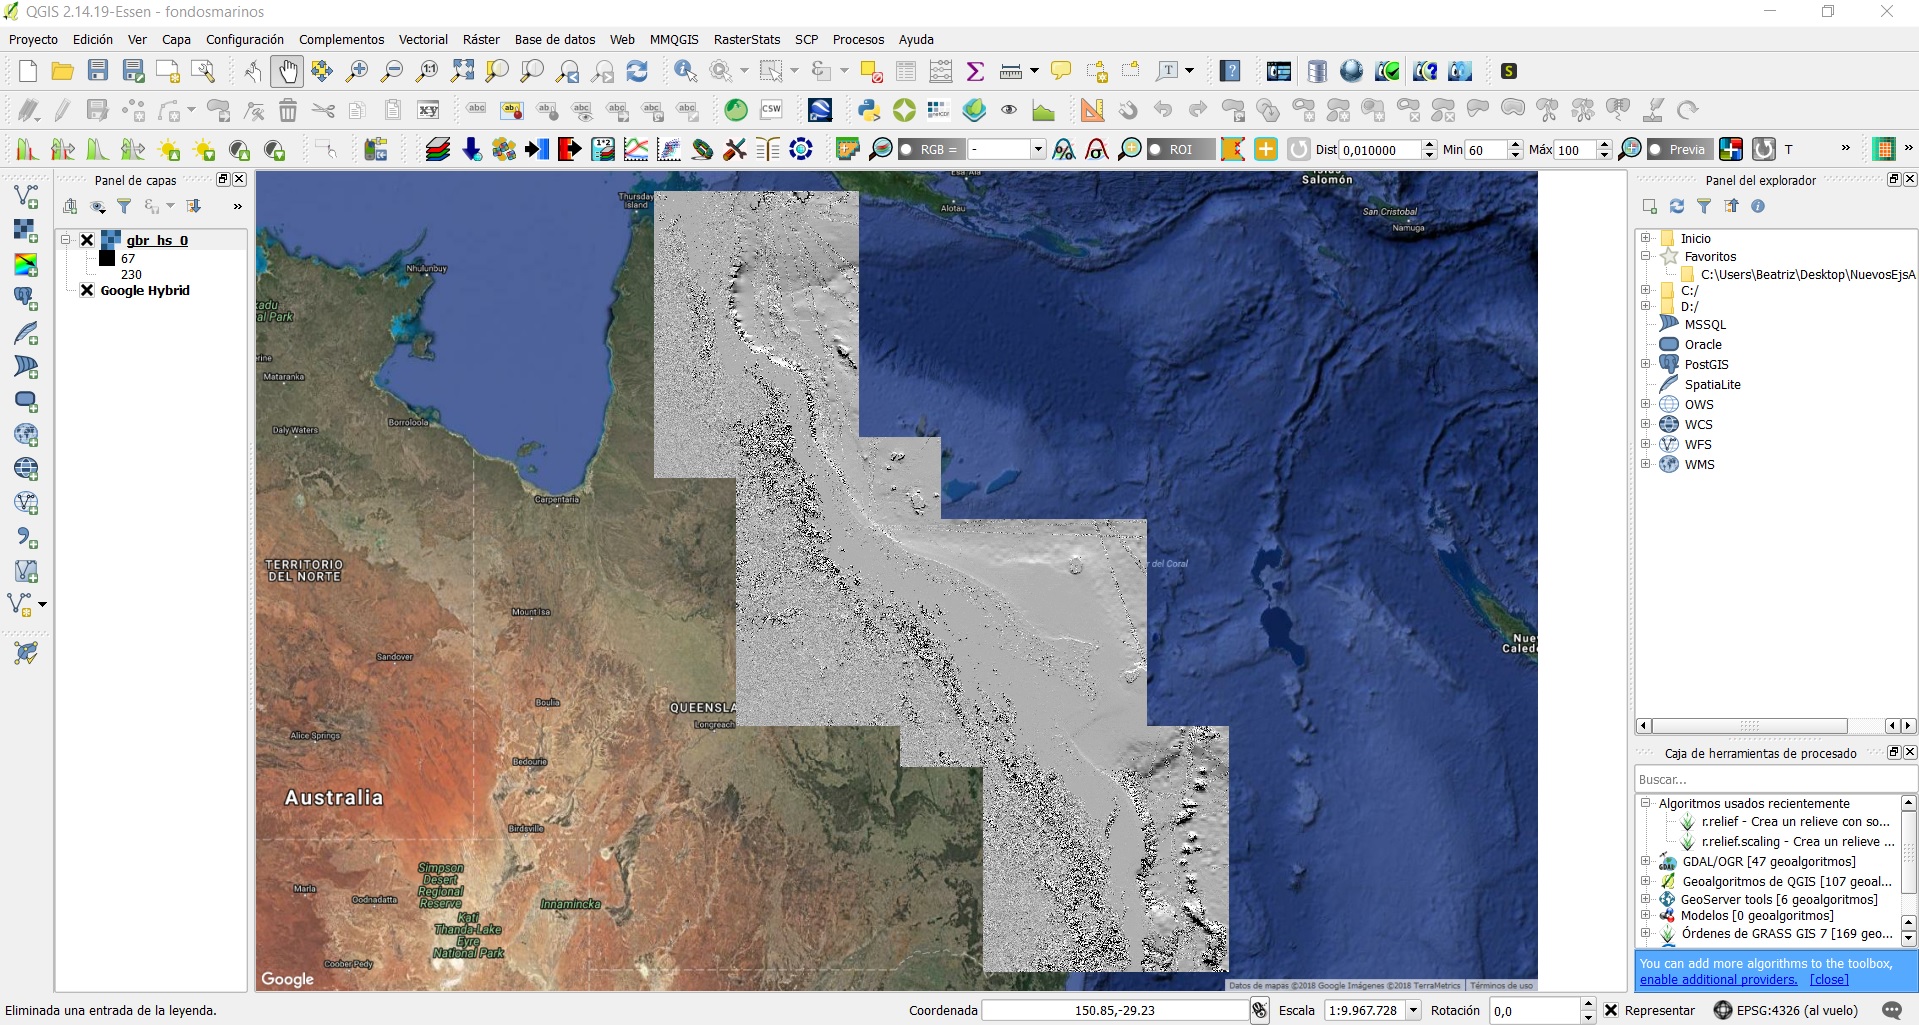Image resolution: width=1919 pixels, height=1025 pixels.
Task: Open the Map Tips speech bubble tool
Action: (1061, 71)
